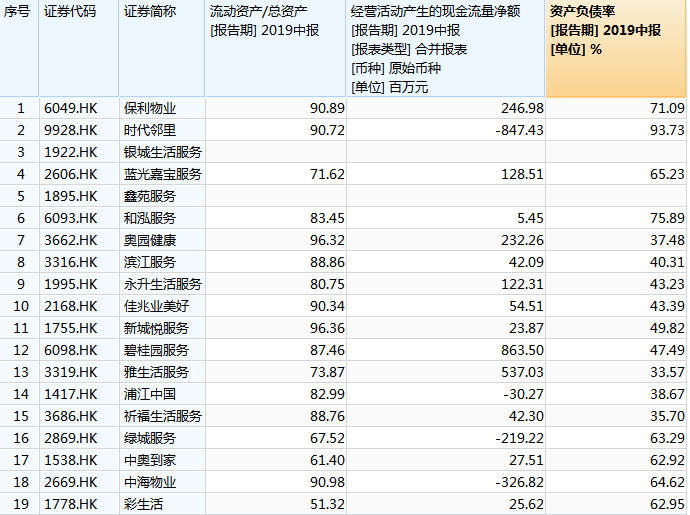This screenshot has height=515, width=690.
Task: Click the debt ratio value 71.09
Action: [x=667, y=108]
